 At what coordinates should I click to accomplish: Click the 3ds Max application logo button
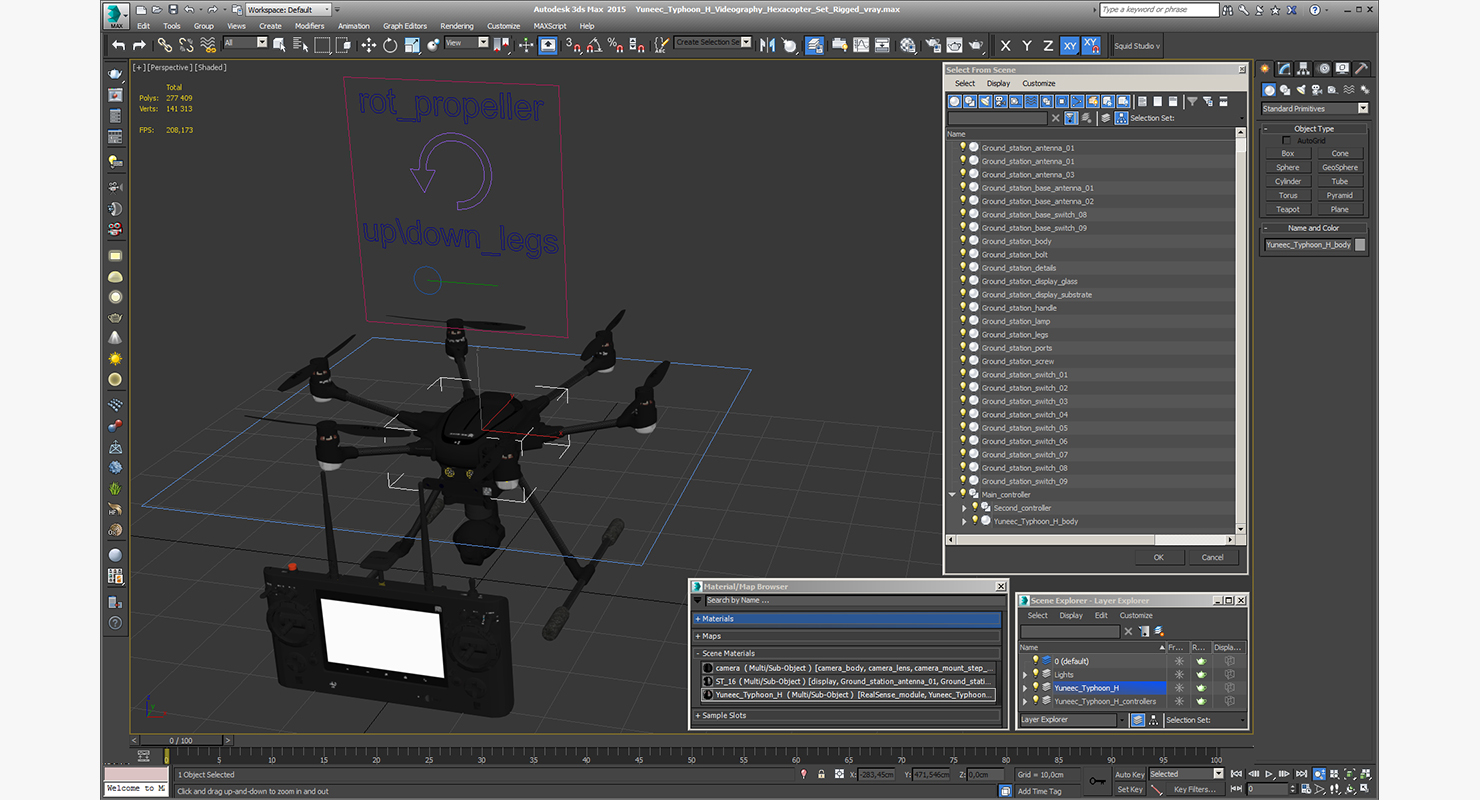pyautogui.click(x=118, y=15)
